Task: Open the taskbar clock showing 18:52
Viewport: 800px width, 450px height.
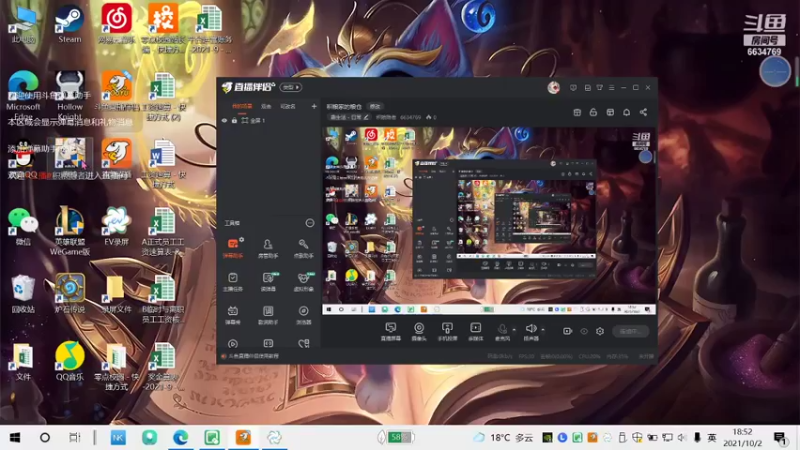Action: click(742, 438)
